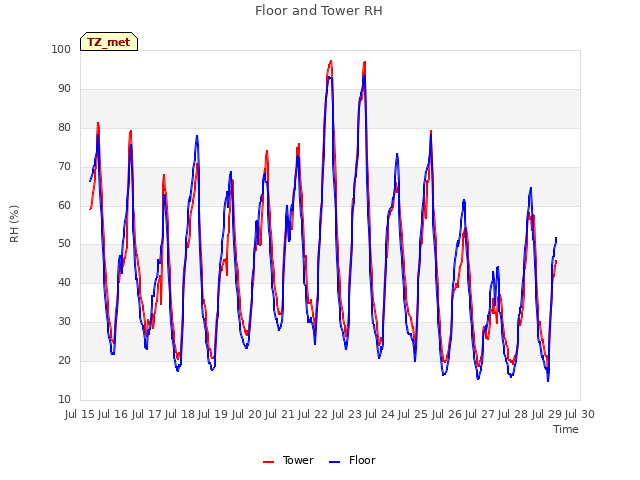Screen dimensions: 640x480
Task: Click the 100 y-axis tick label
Action: point(61,49)
